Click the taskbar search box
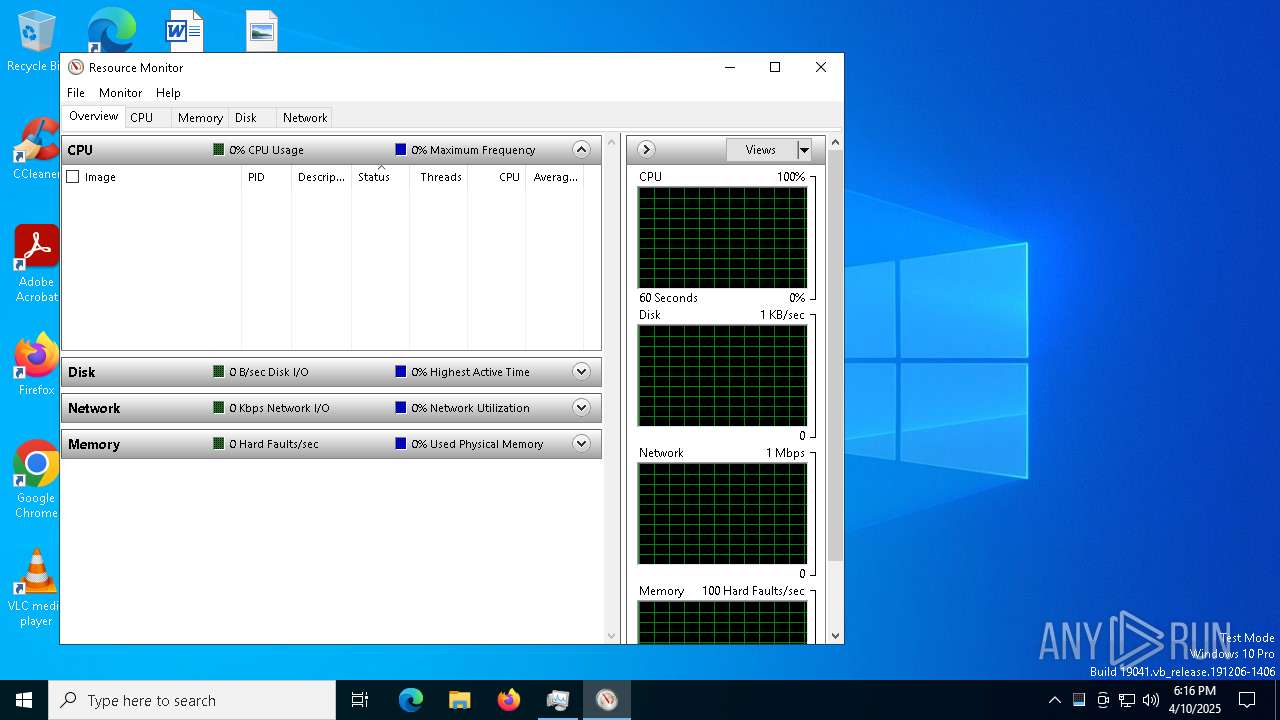1280x720 pixels. (x=192, y=700)
